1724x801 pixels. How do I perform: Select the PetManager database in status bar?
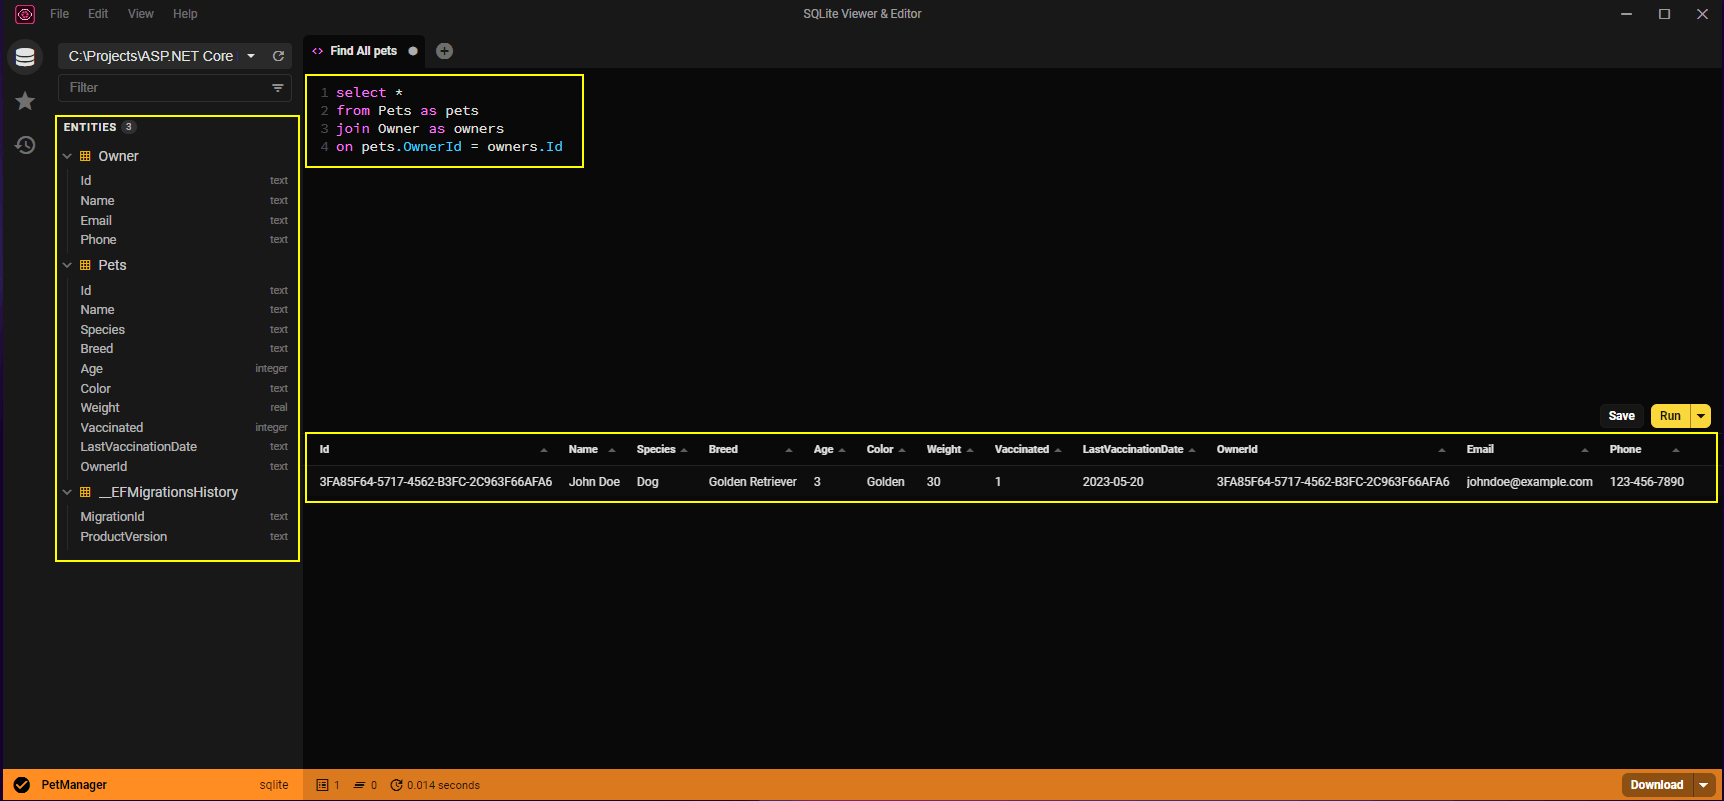(x=74, y=785)
